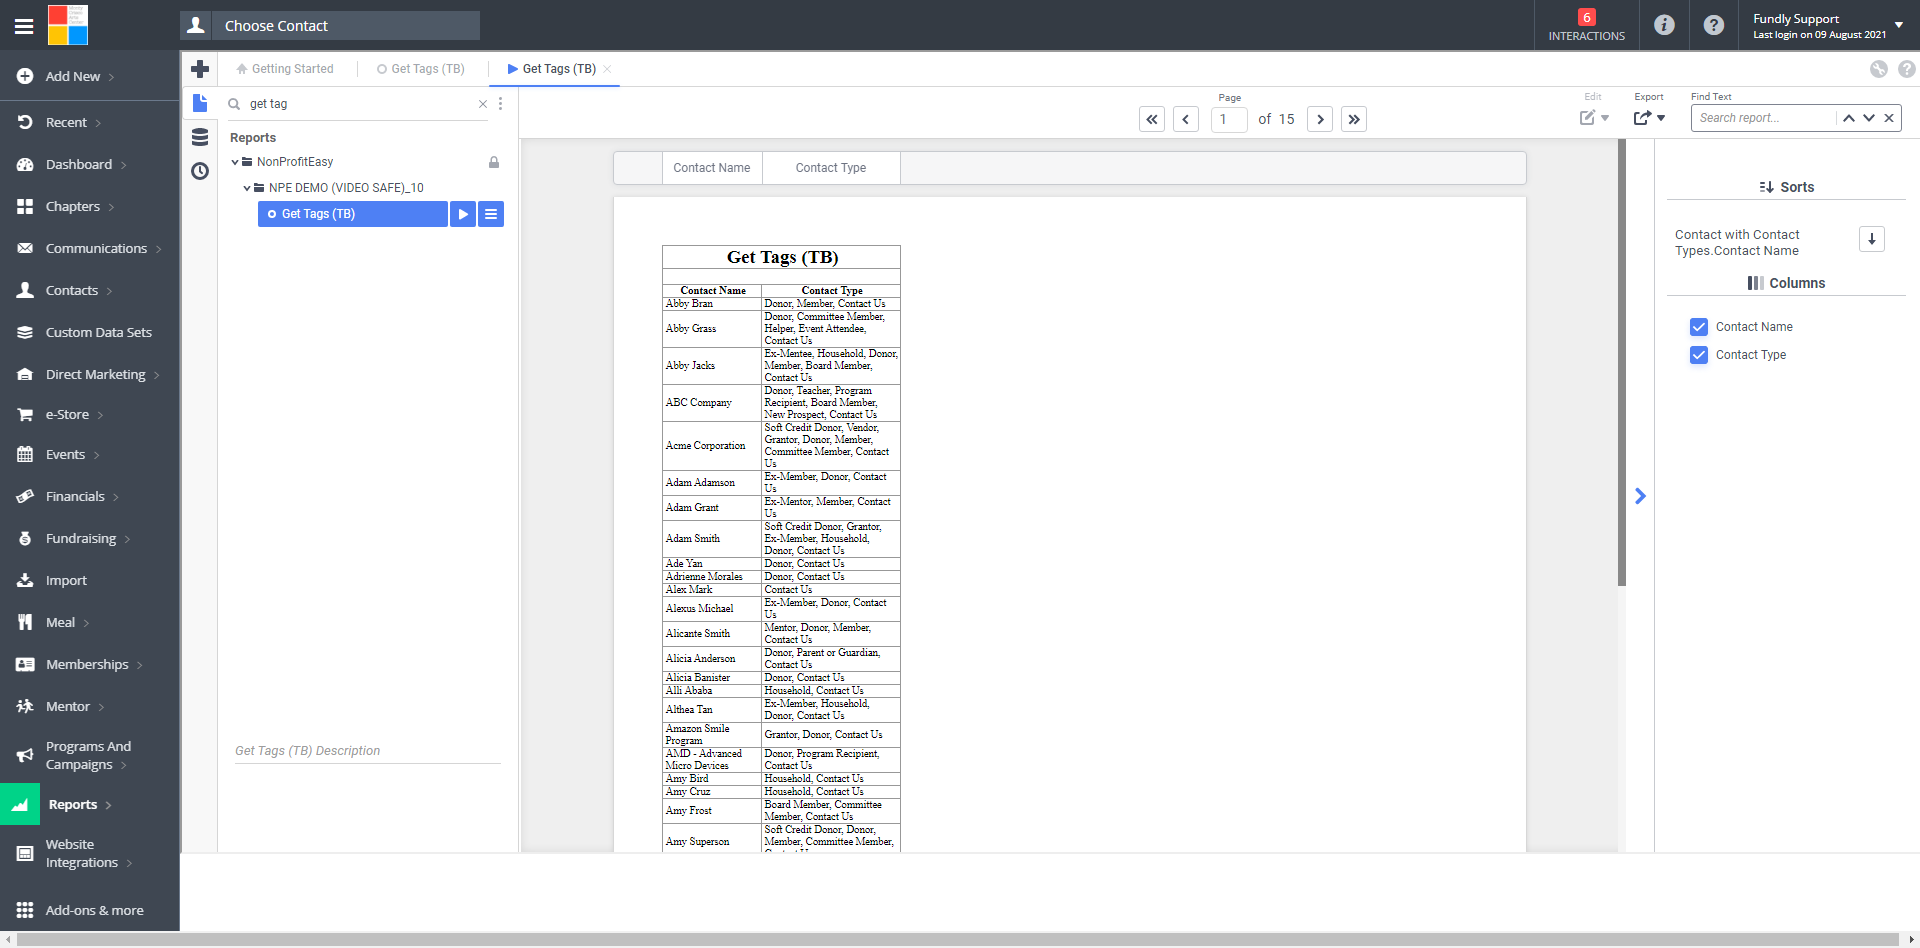Image resolution: width=1920 pixels, height=948 pixels.
Task: Find next text match arrow
Action: point(1869,118)
